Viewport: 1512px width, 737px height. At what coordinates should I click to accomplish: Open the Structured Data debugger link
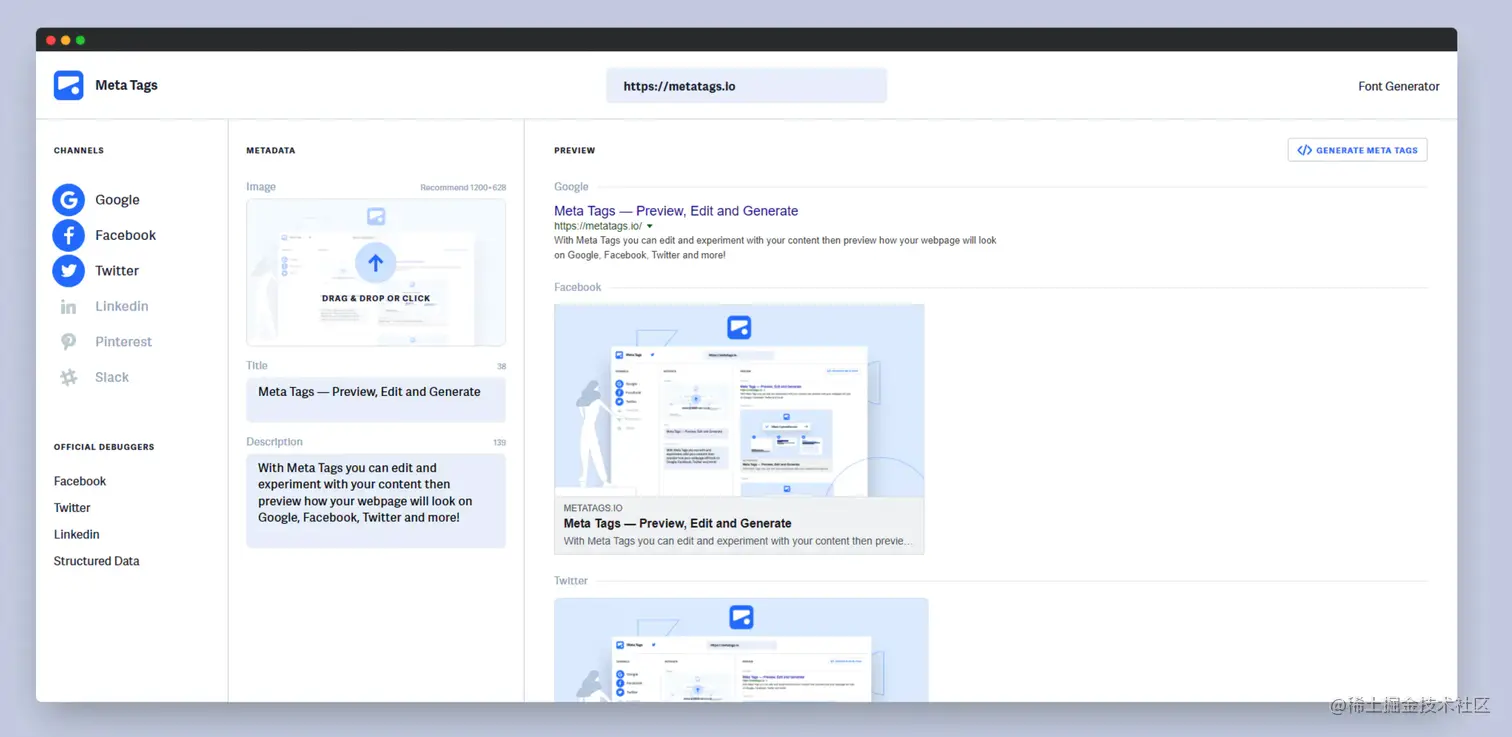[97, 561]
